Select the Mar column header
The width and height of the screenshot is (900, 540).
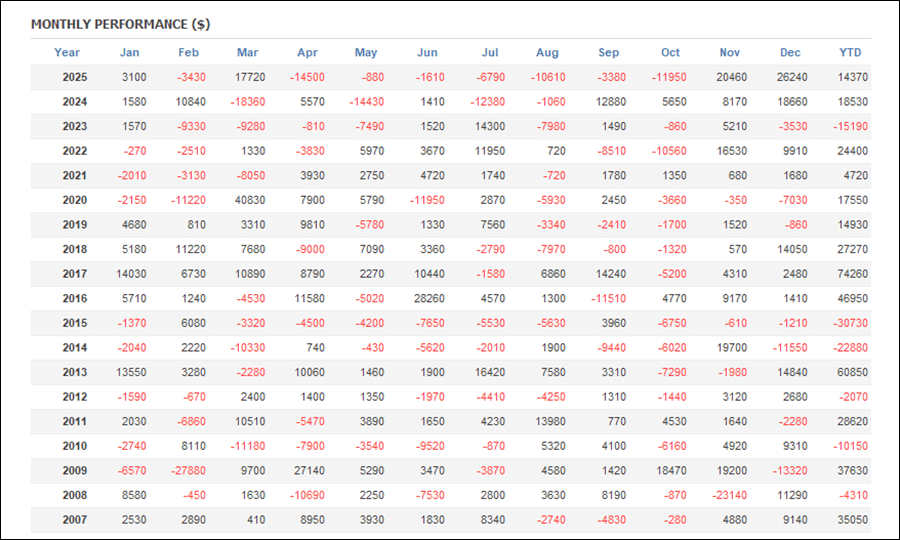[248, 52]
